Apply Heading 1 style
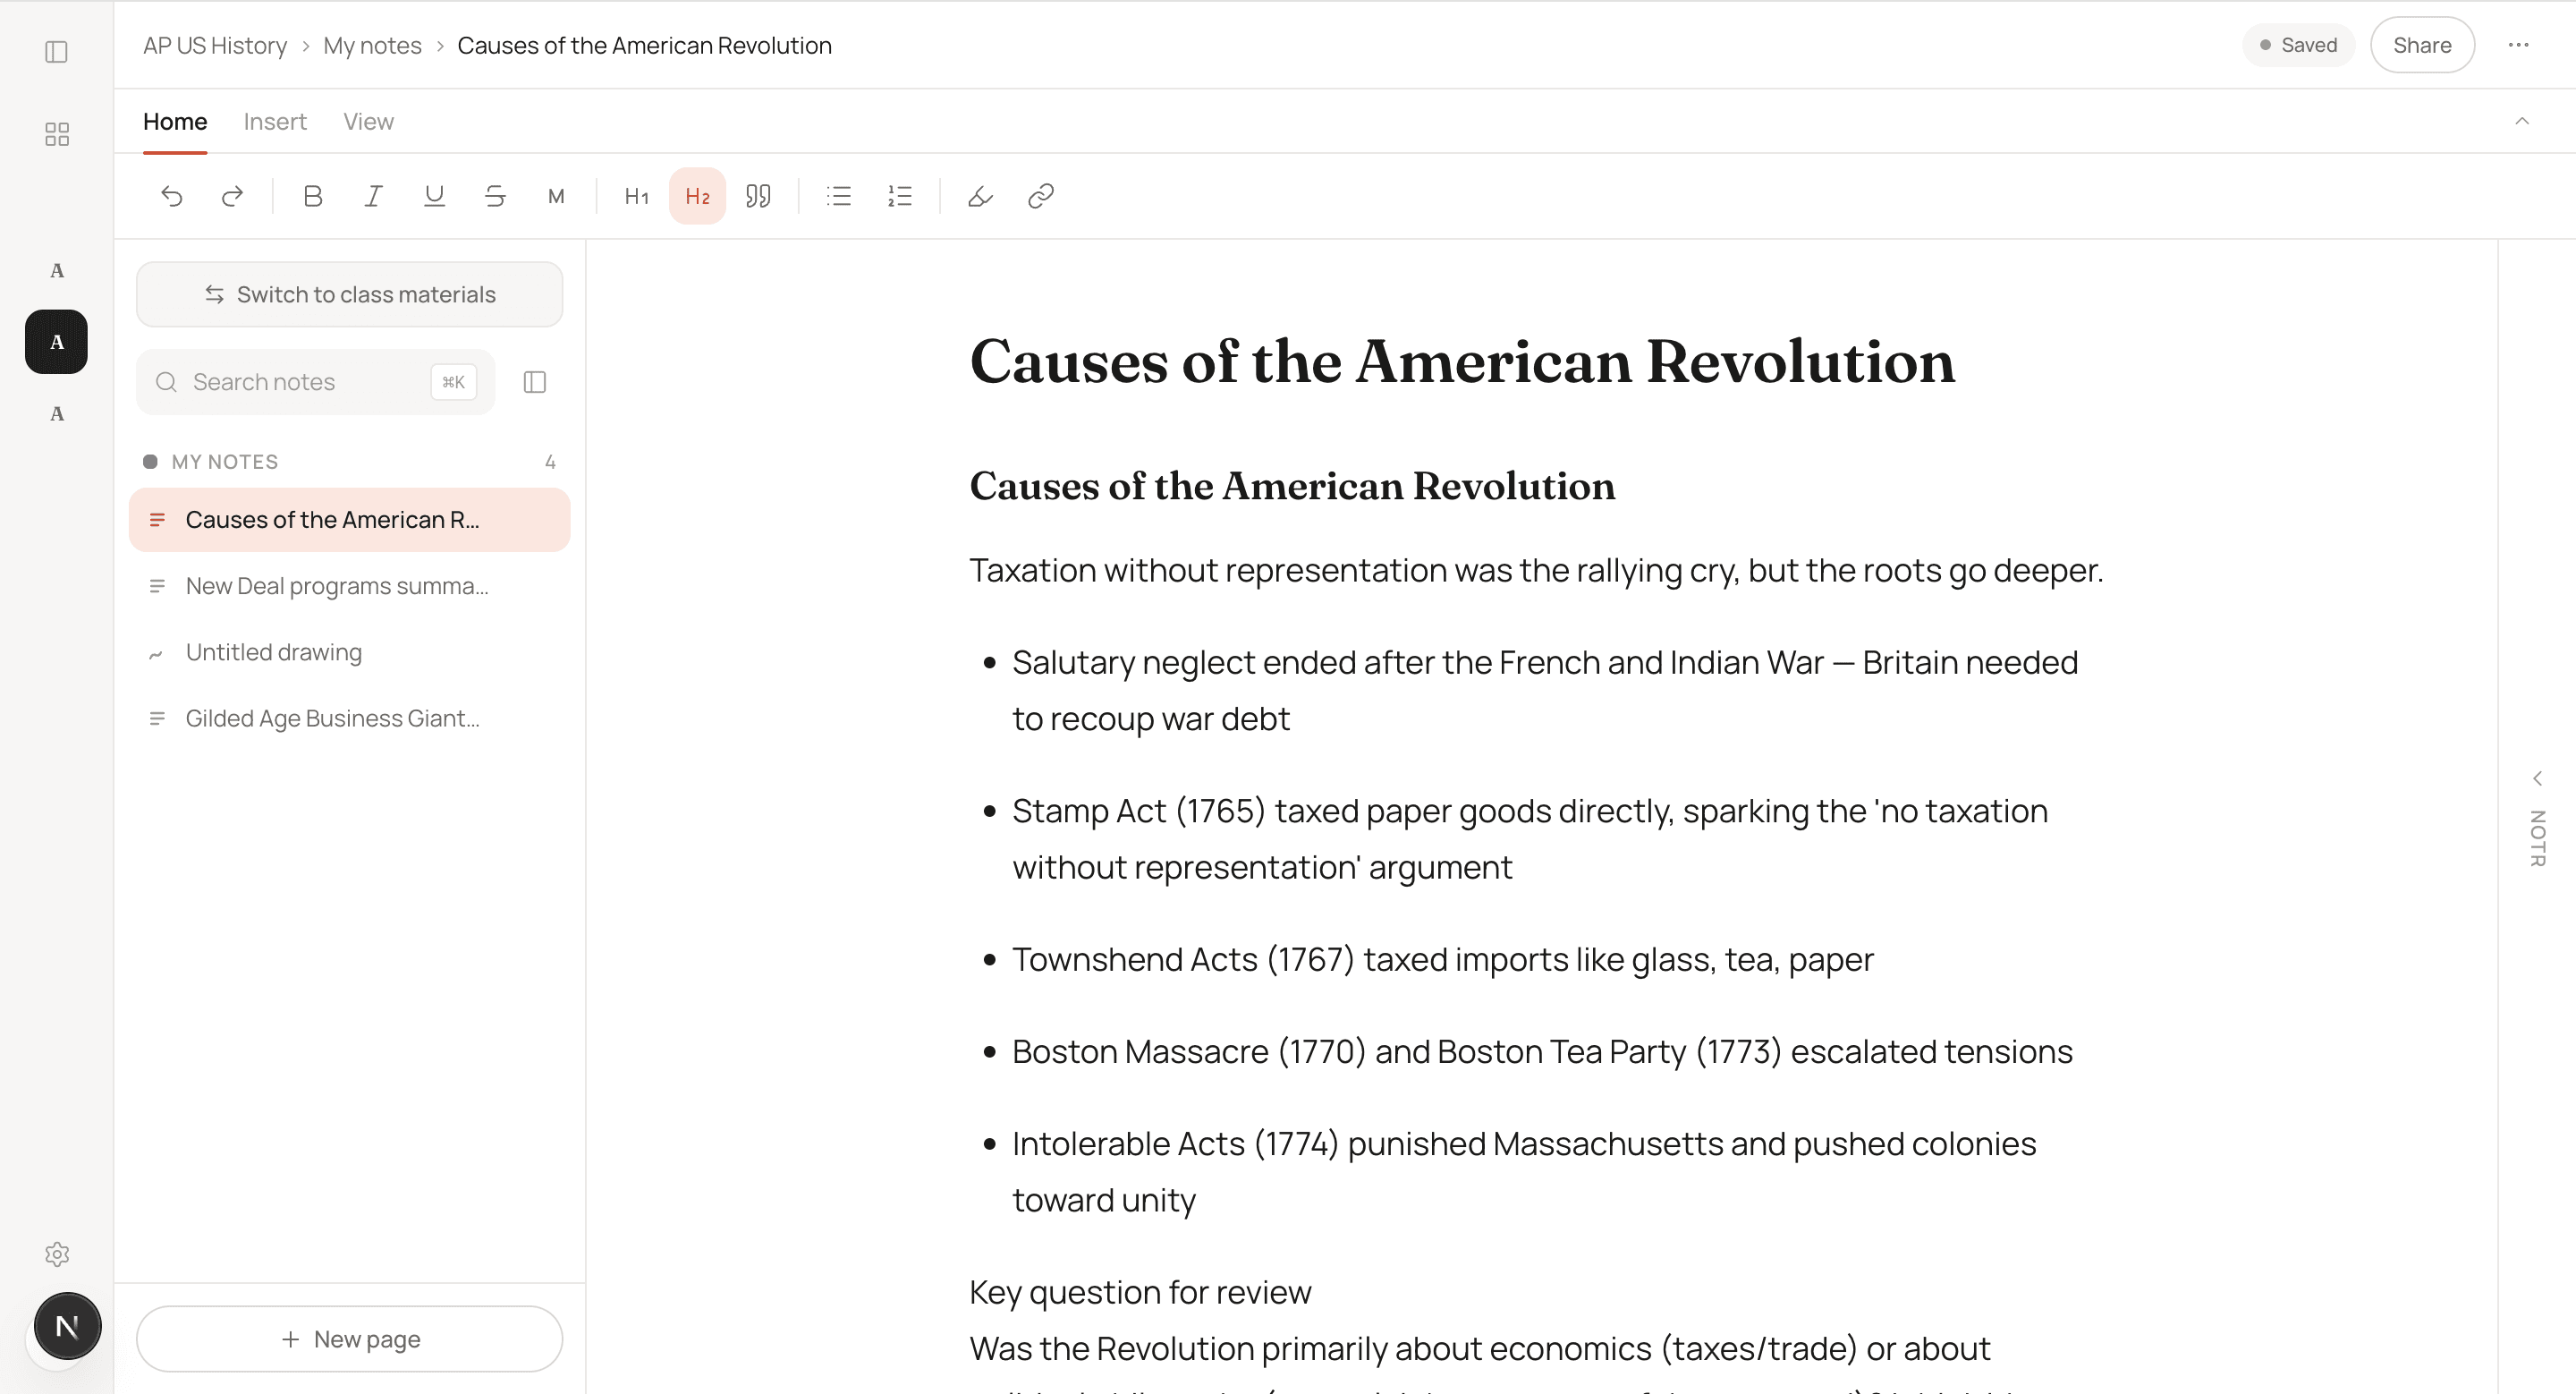Viewport: 2576px width, 1394px height. (637, 196)
